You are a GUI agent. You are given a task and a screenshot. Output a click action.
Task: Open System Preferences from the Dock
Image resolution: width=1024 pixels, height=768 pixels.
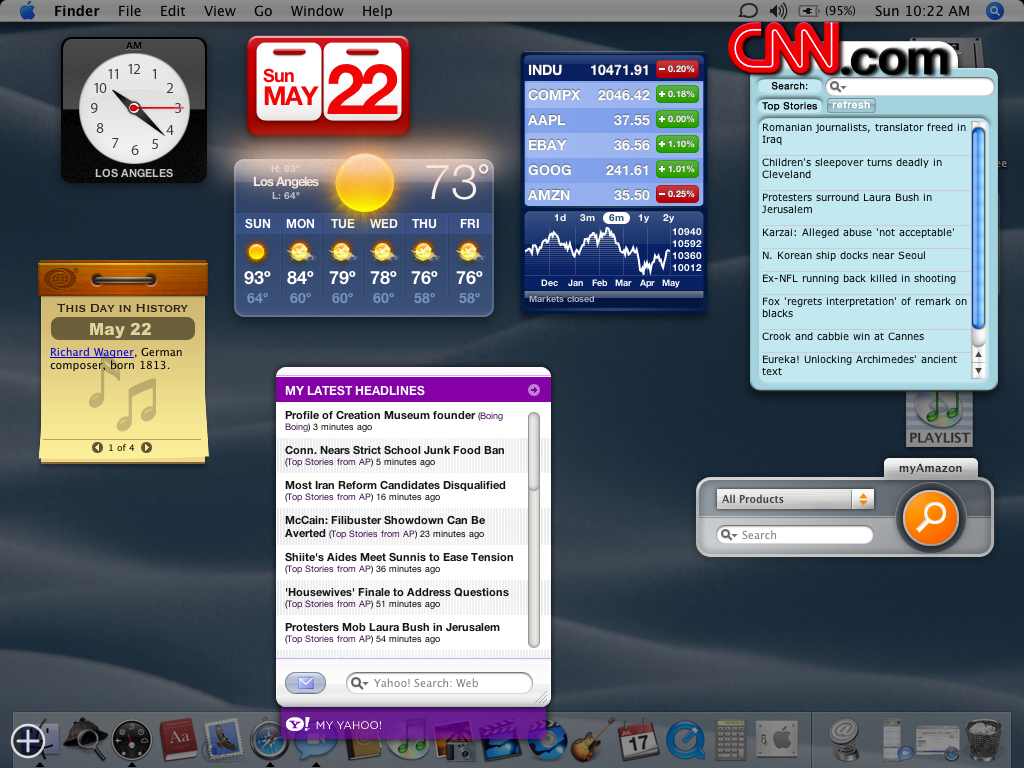[x=776, y=741]
